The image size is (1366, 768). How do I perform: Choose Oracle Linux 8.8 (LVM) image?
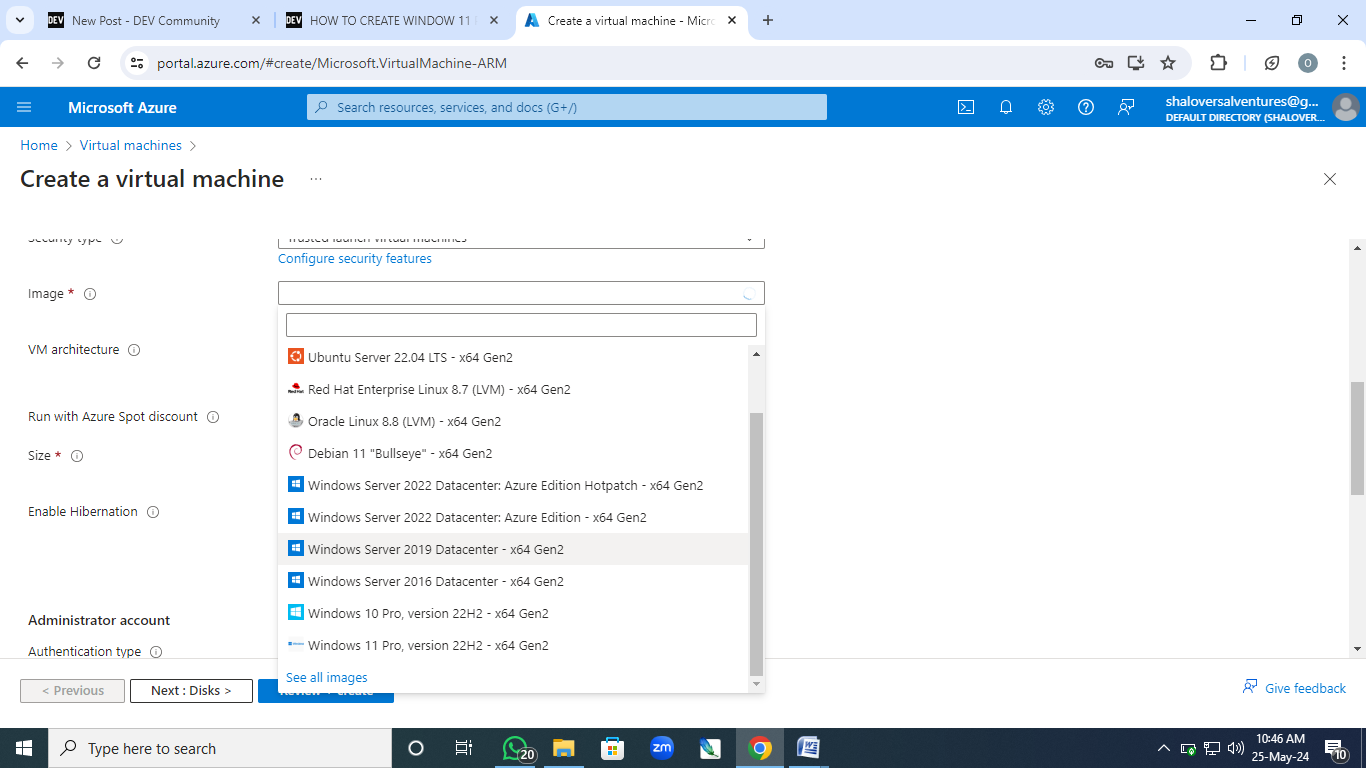(x=513, y=421)
